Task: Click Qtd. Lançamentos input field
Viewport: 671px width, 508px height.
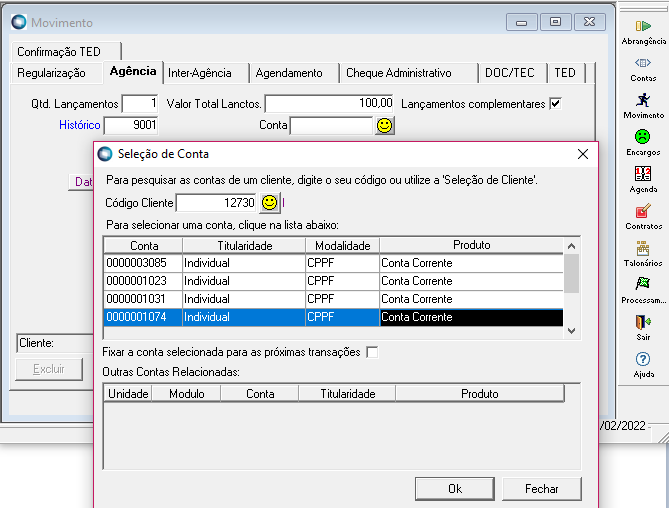Action: pyautogui.click(x=140, y=104)
